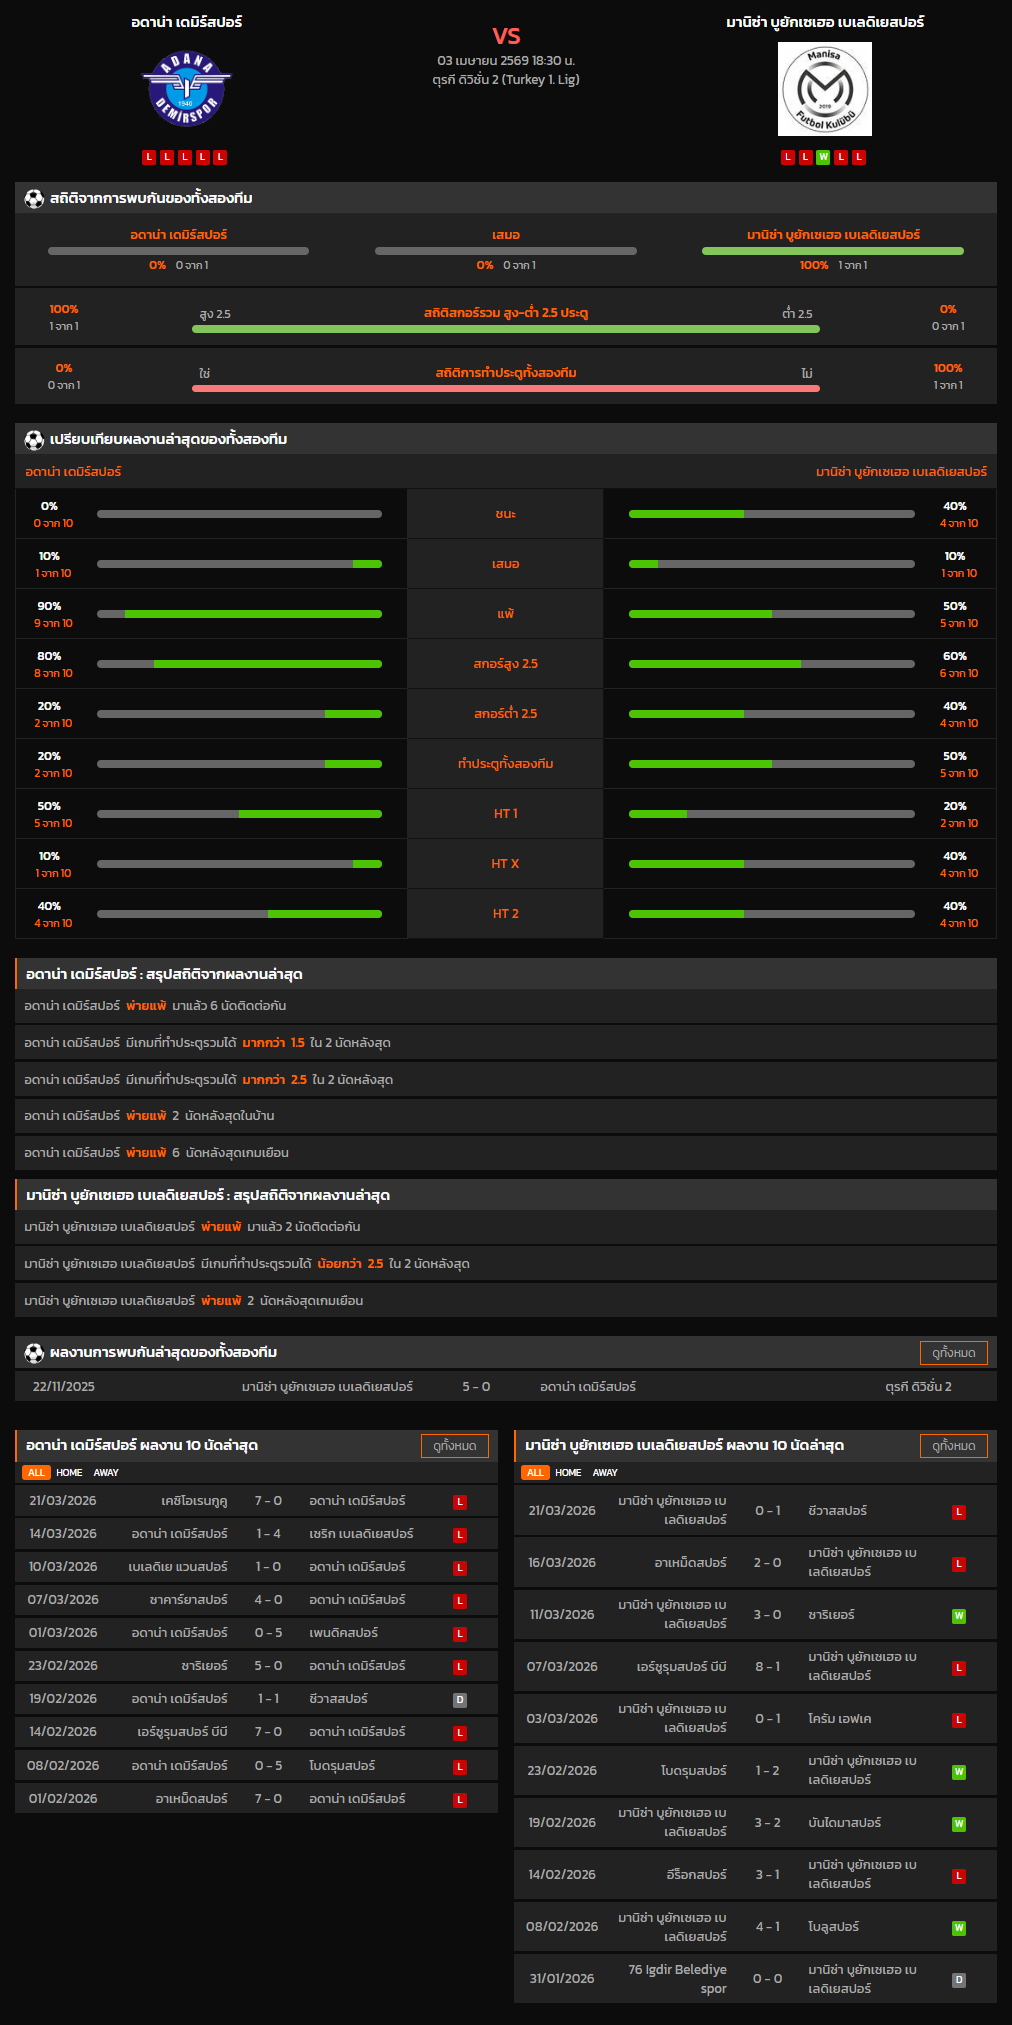Open 'ดูทั้งหมด' in Adana Demirspor matches panel

[x=455, y=1446]
